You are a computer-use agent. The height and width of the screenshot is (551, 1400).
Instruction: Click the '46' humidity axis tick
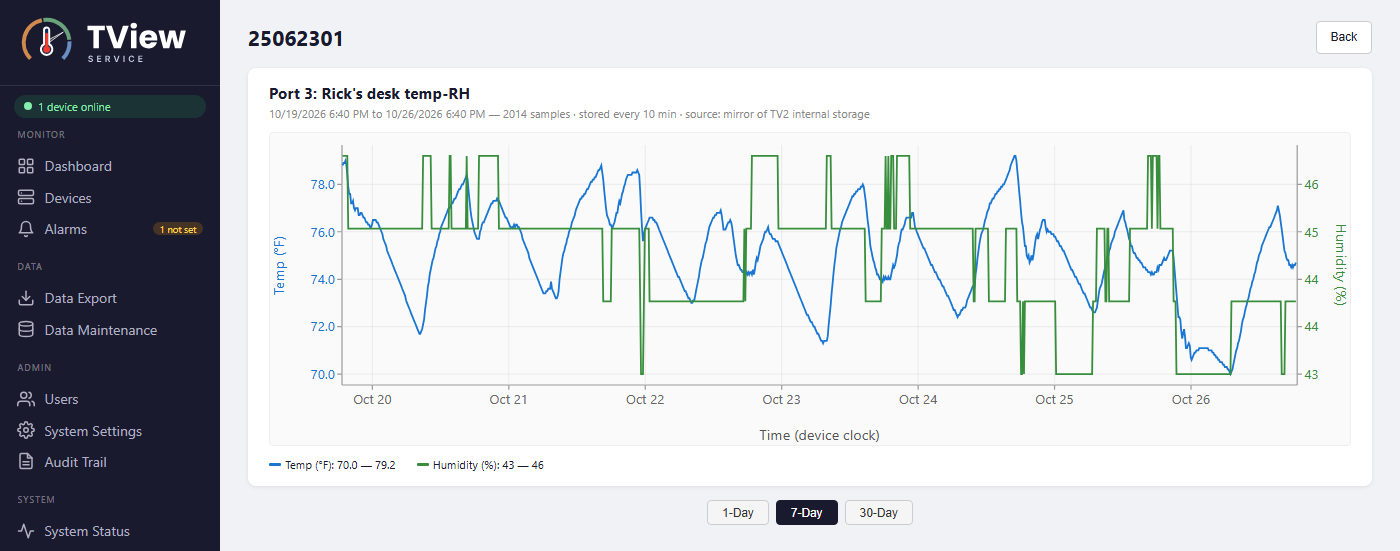click(1312, 185)
